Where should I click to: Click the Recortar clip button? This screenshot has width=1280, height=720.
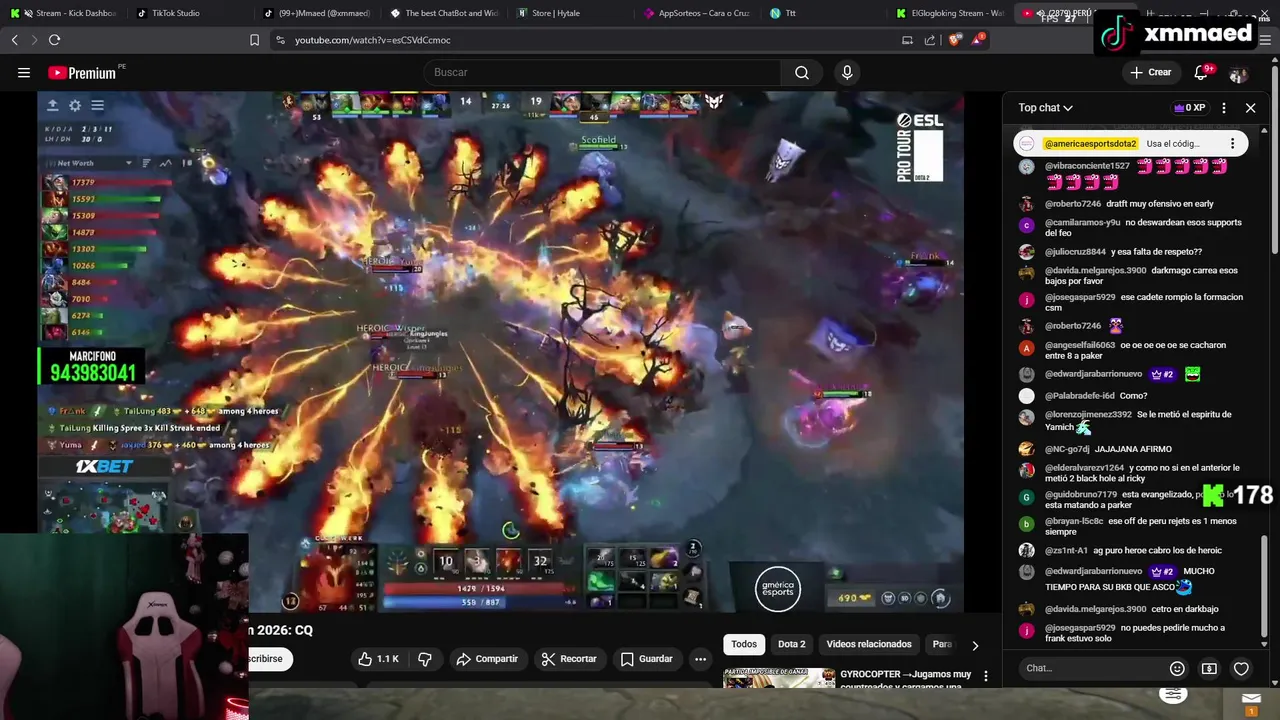point(569,659)
